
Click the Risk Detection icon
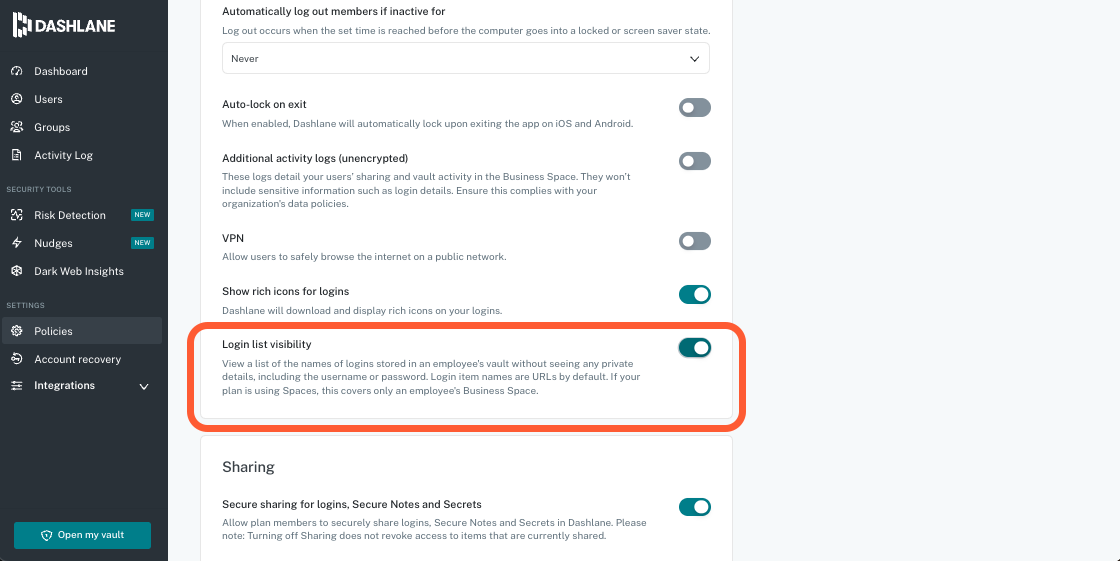click(16, 215)
